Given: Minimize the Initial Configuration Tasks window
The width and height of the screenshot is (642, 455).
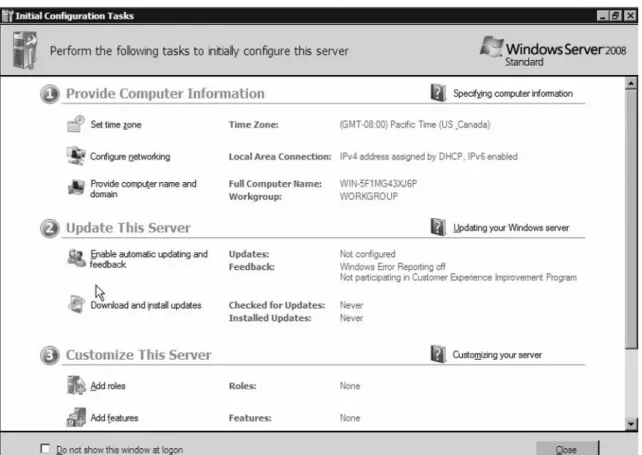Looking at the screenshot, I should 602,16.
